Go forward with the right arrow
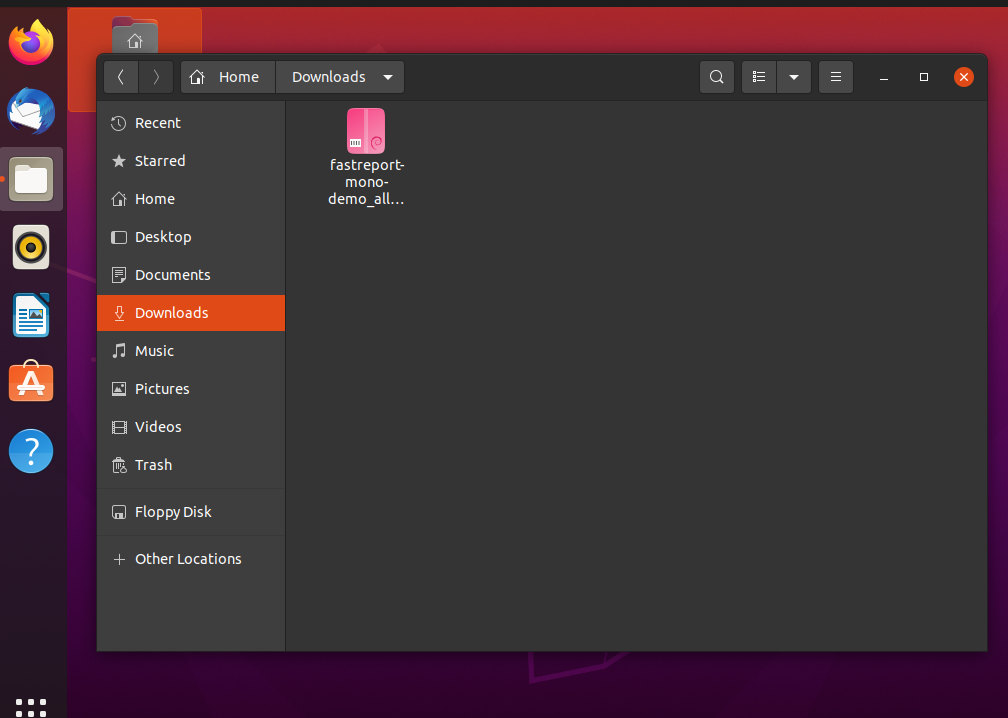Viewport: 1008px width, 718px height. tap(156, 77)
